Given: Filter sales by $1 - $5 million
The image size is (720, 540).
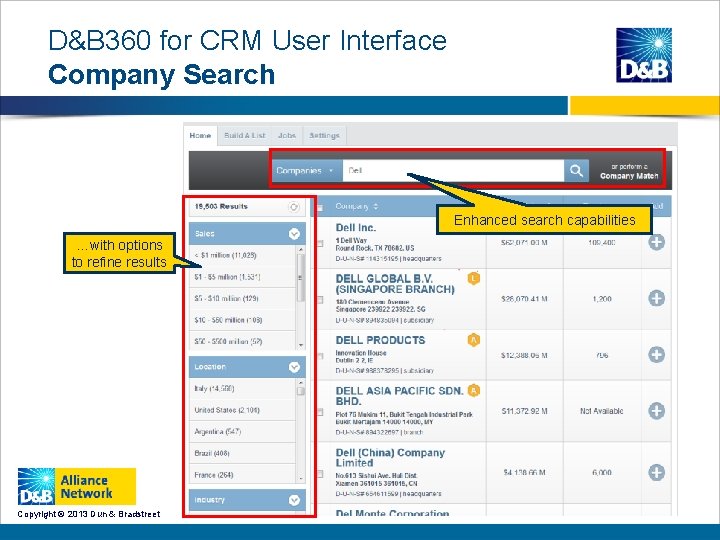Looking at the screenshot, I should pos(242,277).
